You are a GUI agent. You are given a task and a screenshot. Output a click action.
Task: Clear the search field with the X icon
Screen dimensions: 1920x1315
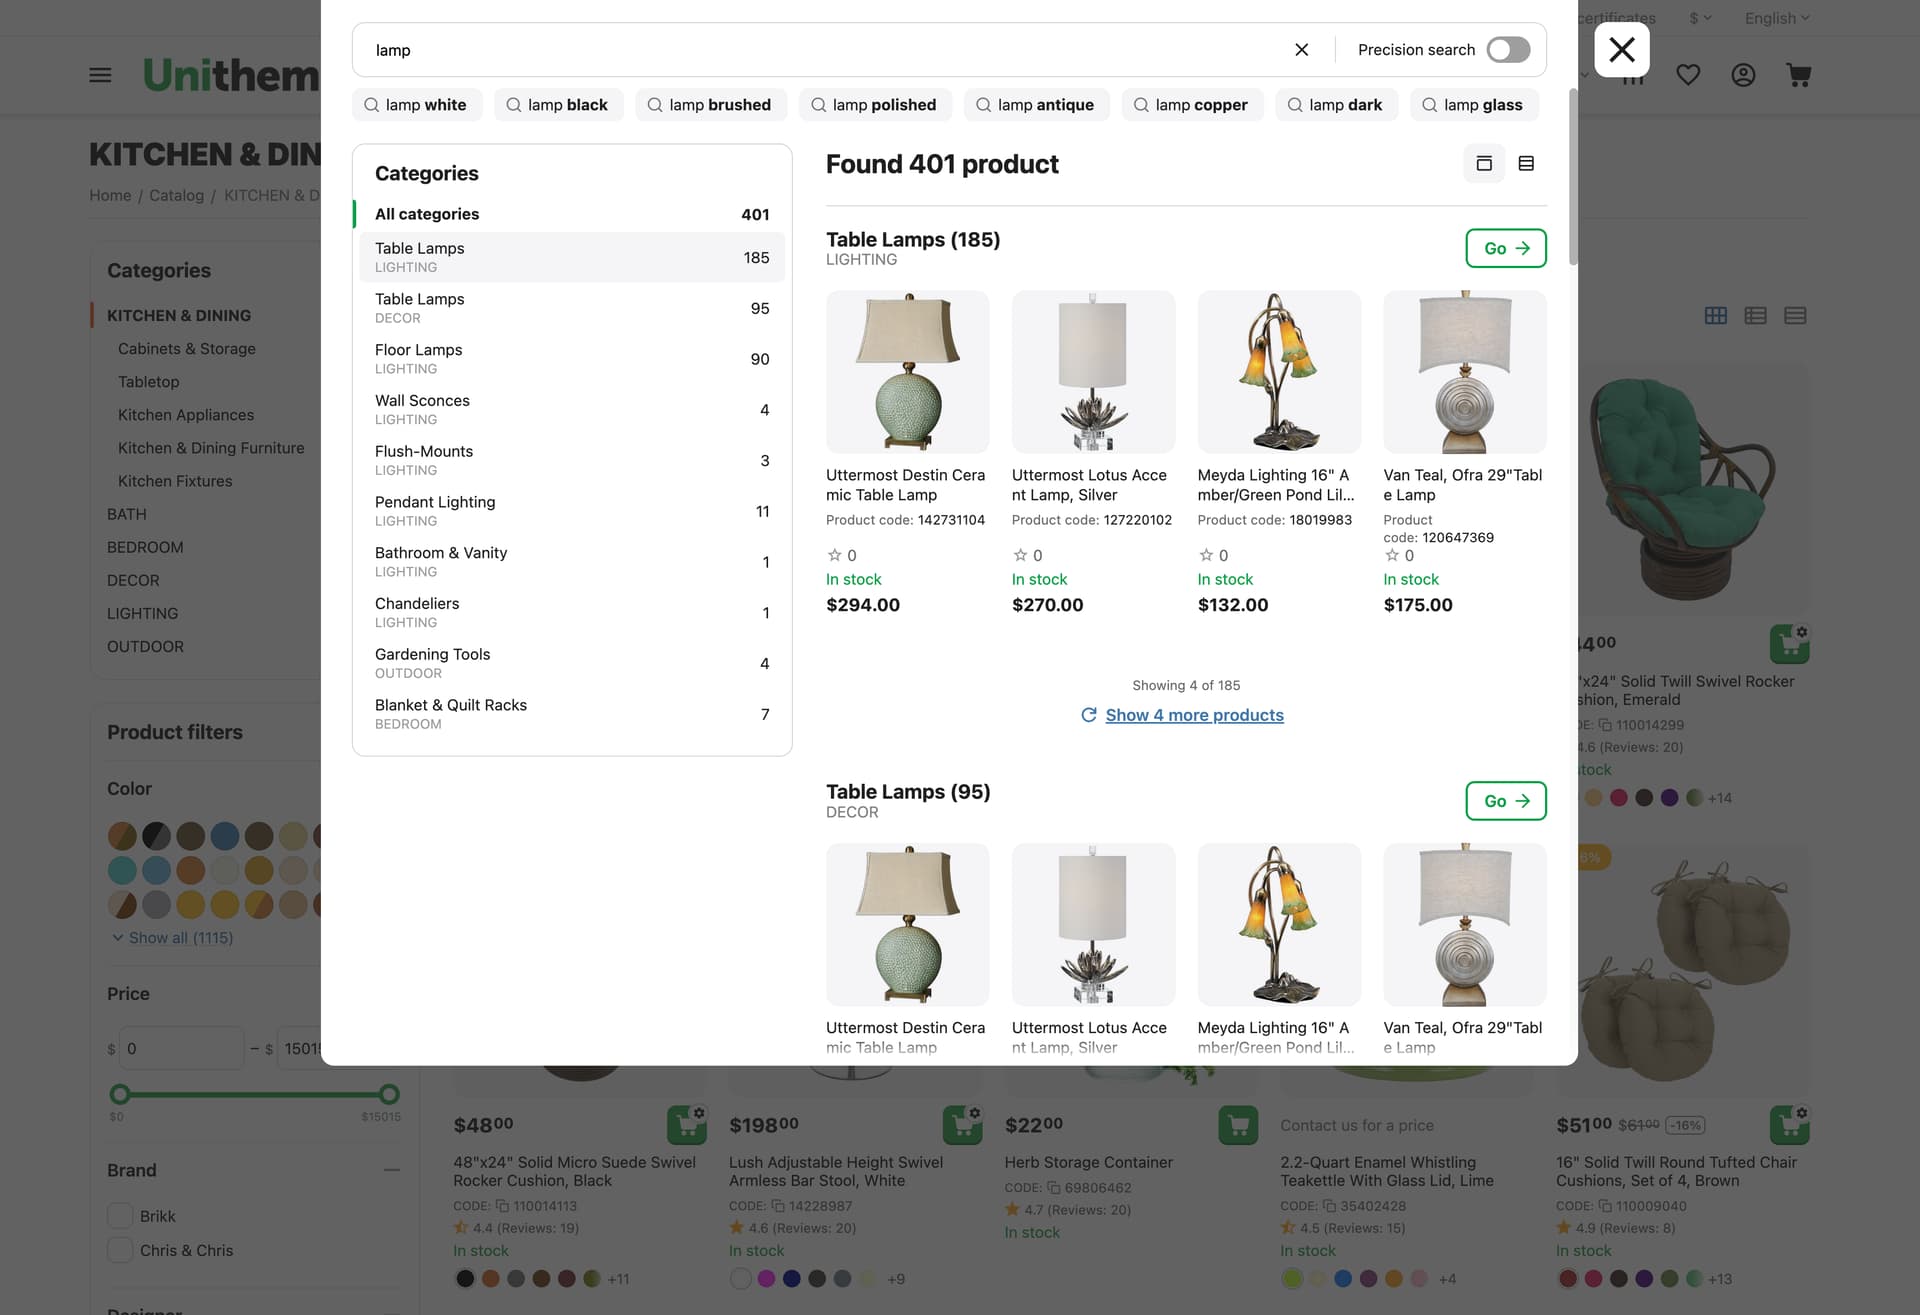pyautogui.click(x=1301, y=50)
